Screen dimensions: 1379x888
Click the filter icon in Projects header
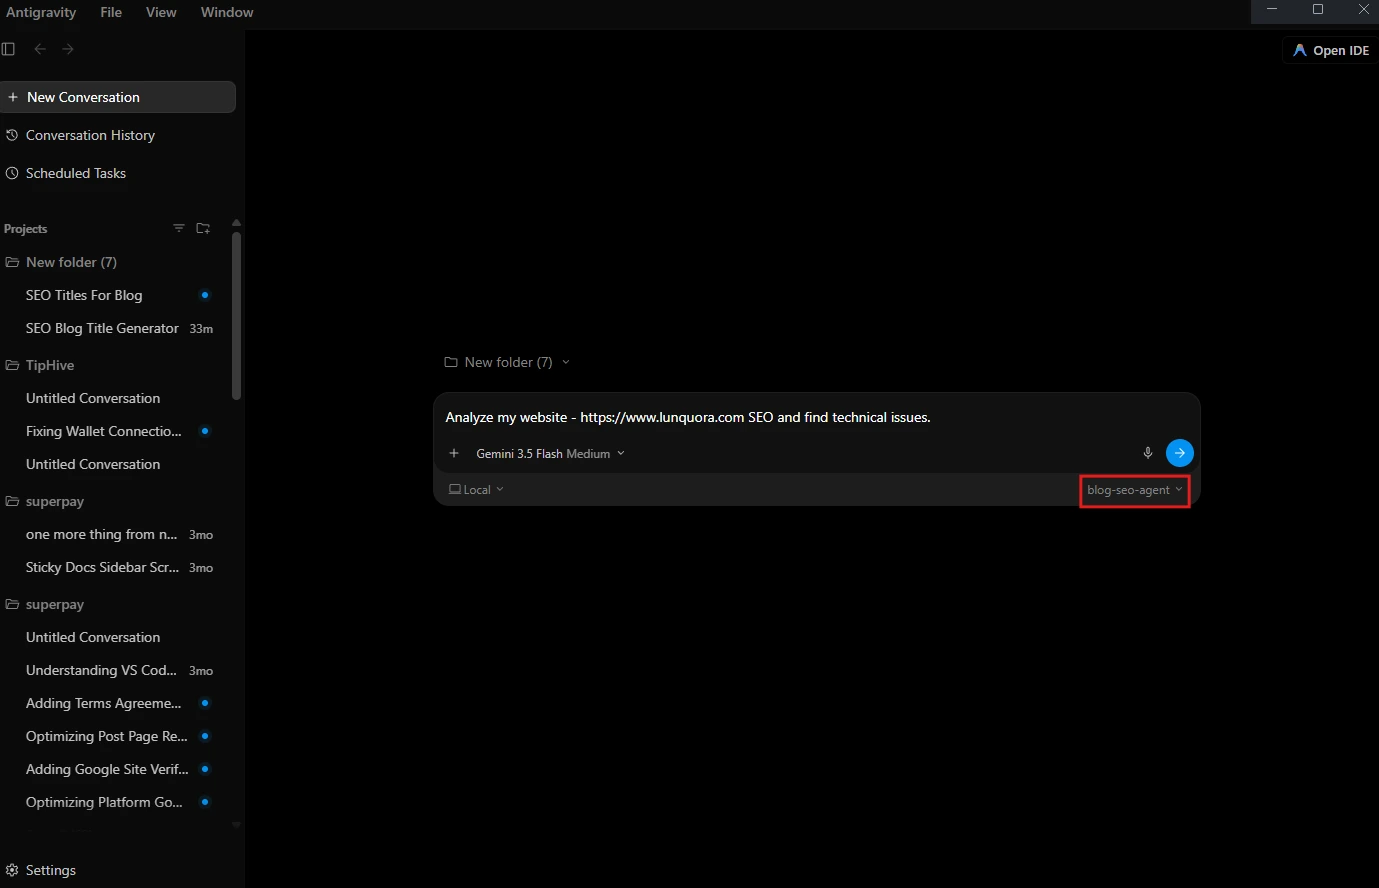[179, 229]
